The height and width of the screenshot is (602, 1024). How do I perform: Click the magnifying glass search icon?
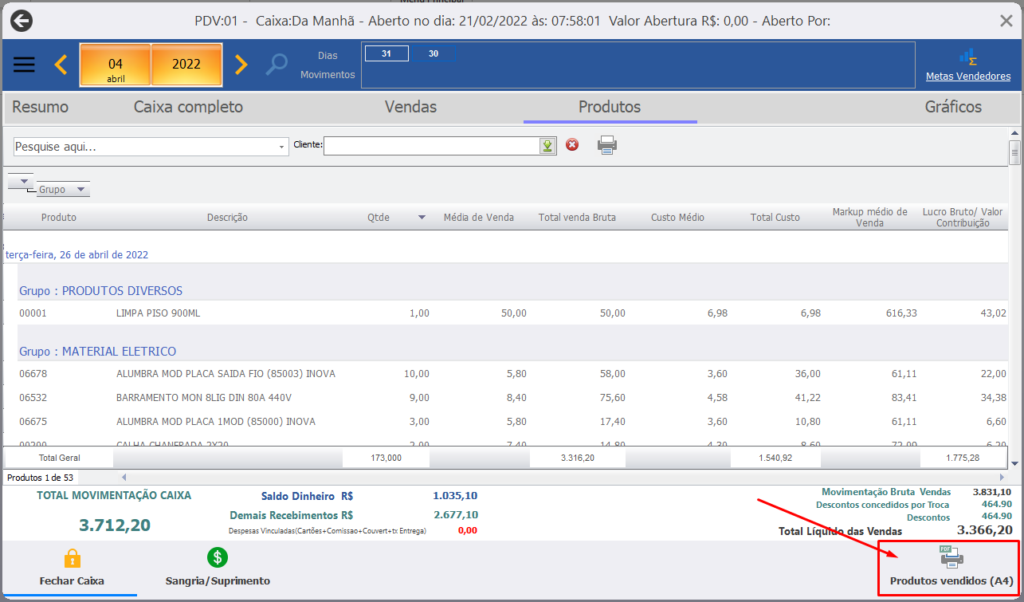click(x=277, y=65)
